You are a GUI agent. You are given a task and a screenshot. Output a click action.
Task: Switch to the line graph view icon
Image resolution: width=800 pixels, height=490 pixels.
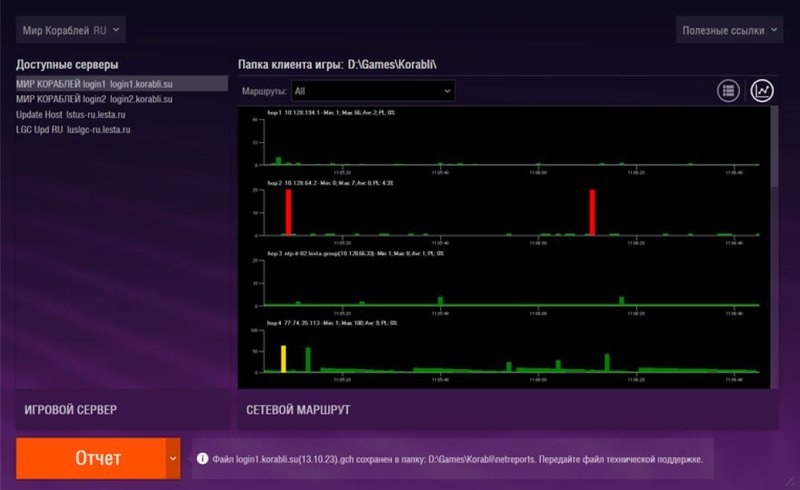(x=762, y=90)
